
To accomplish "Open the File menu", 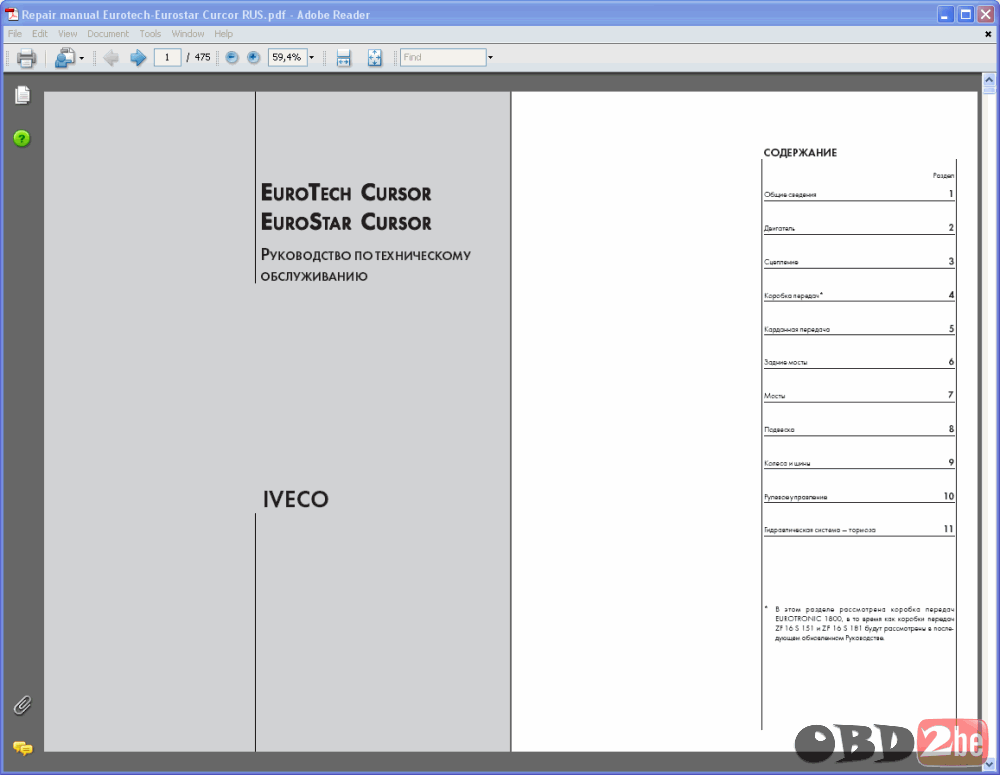I will click(15, 34).
